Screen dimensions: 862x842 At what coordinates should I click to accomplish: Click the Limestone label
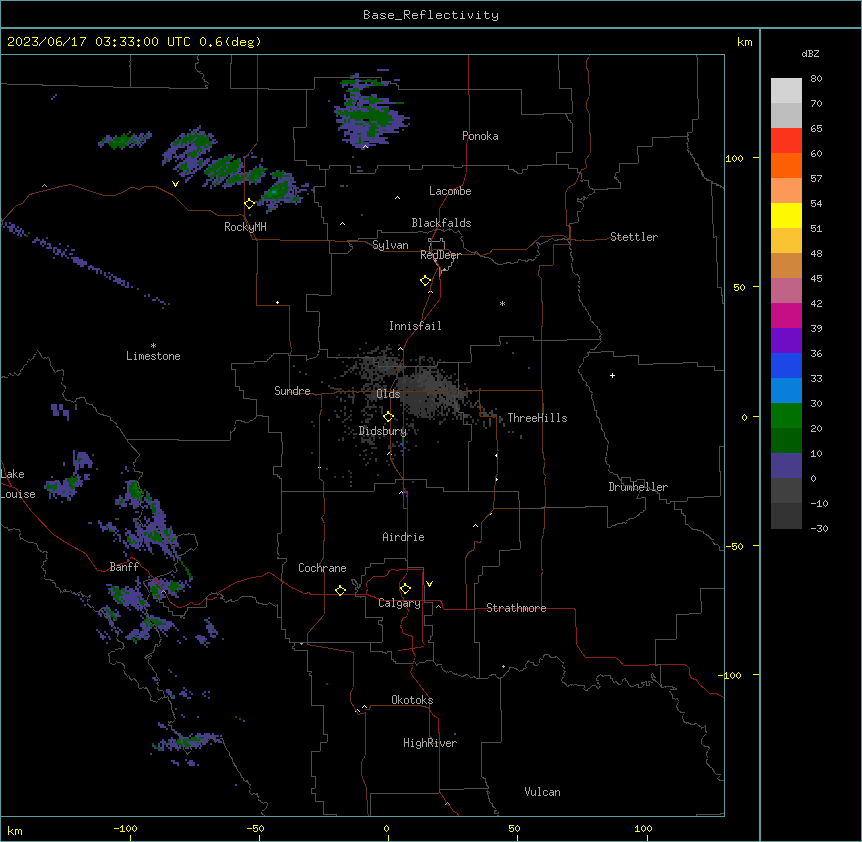click(x=153, y=356)
